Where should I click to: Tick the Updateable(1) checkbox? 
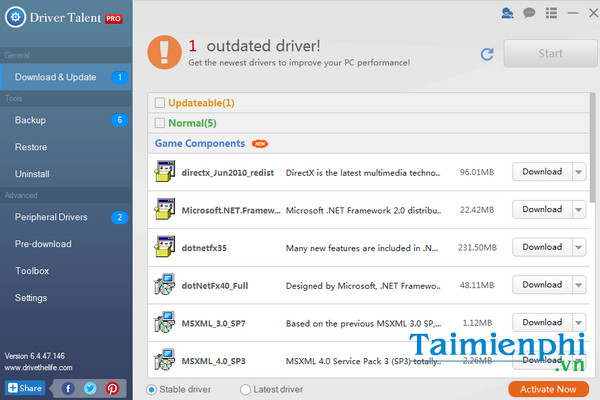click(160, 103)
